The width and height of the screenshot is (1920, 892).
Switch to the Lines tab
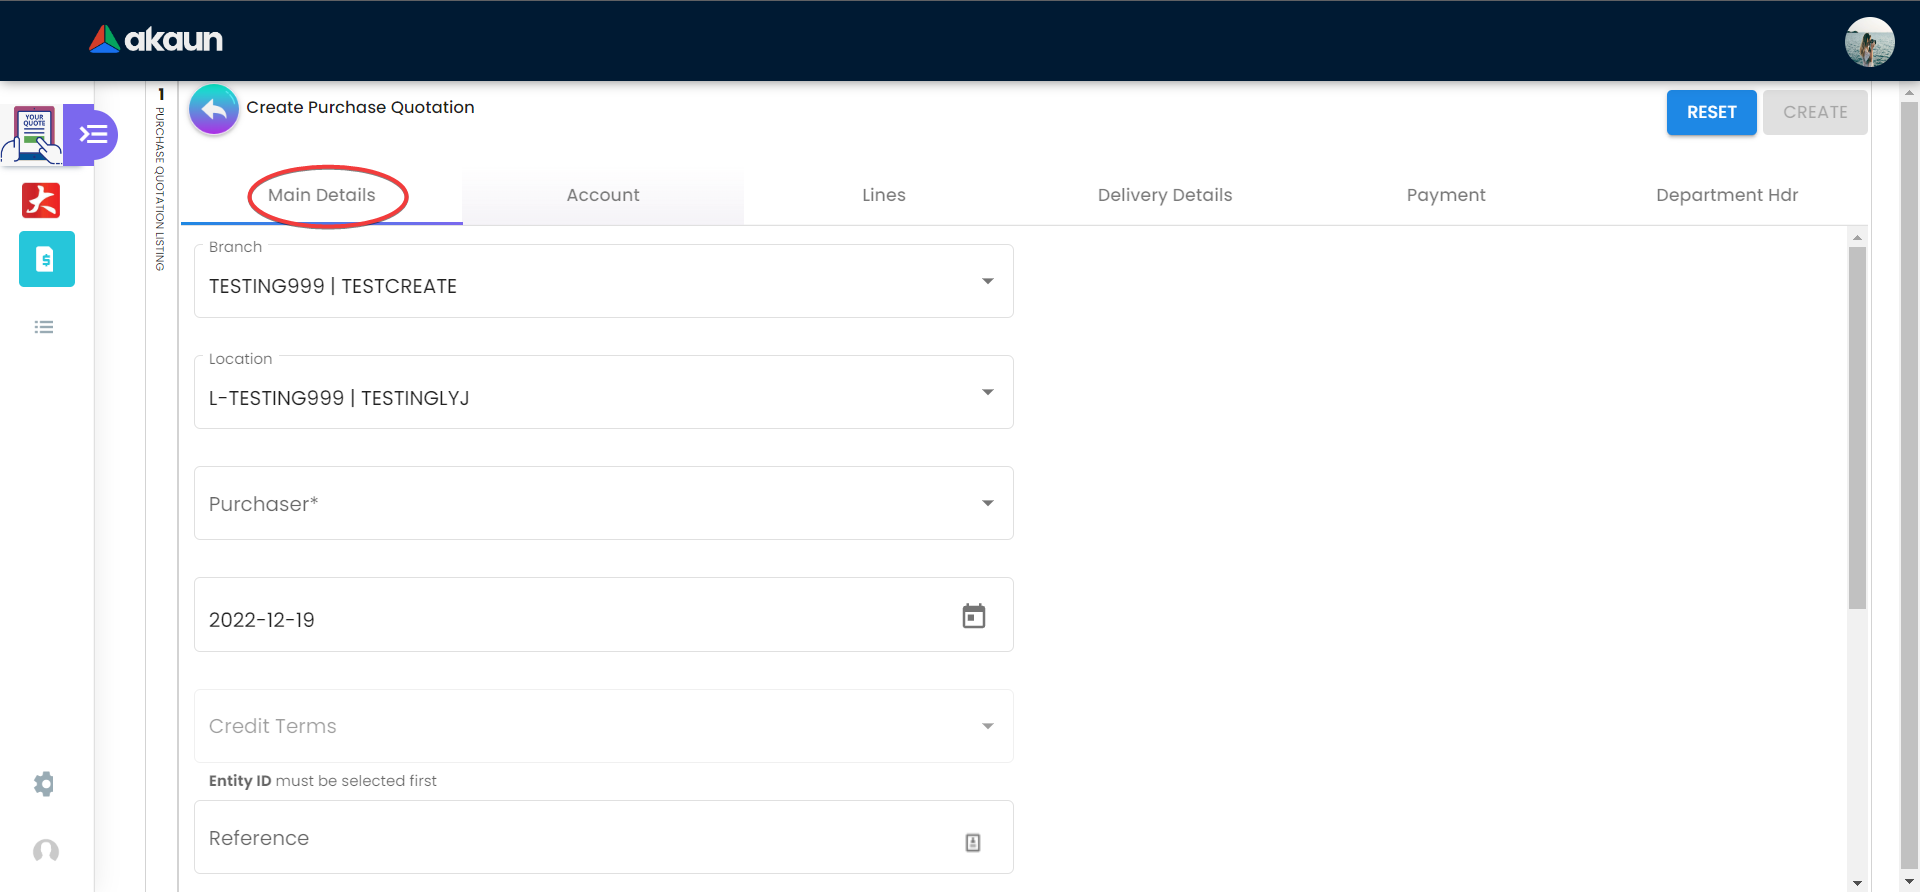[x=884, y=196]
